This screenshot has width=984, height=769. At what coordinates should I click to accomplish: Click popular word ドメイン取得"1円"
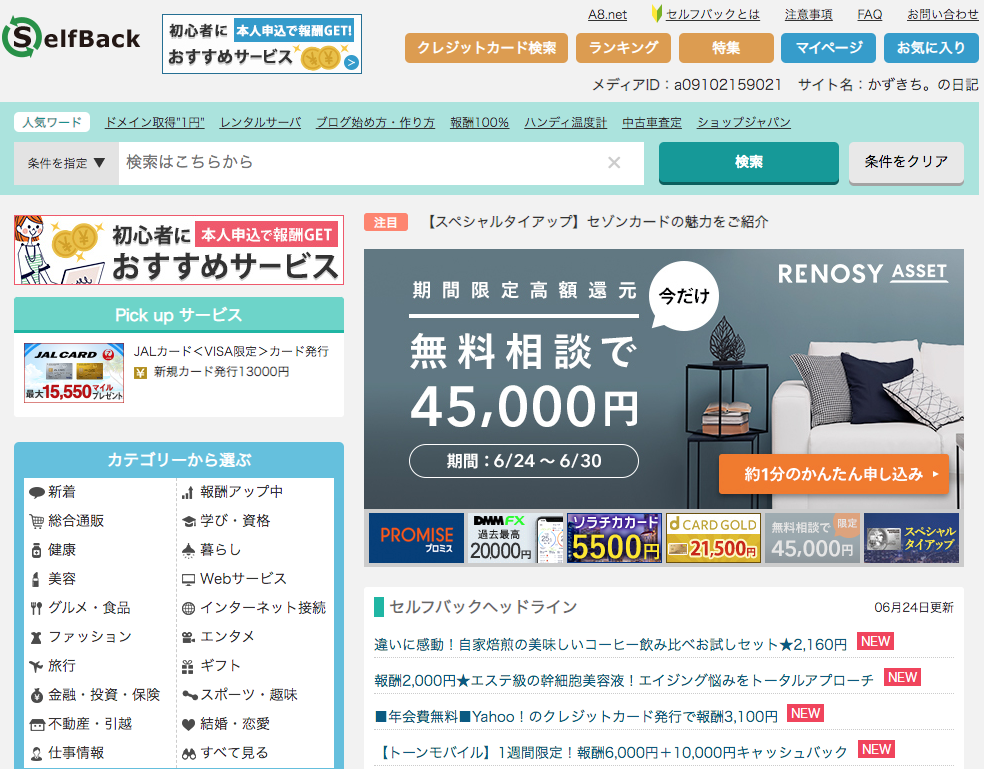tap(154, 122)
